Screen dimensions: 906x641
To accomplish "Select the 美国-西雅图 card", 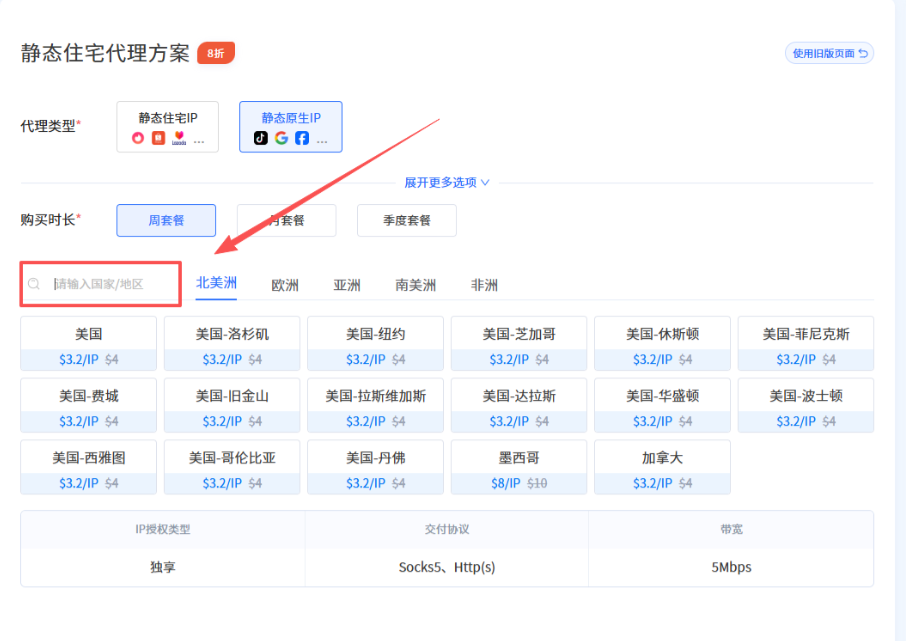I will point(88,467).
